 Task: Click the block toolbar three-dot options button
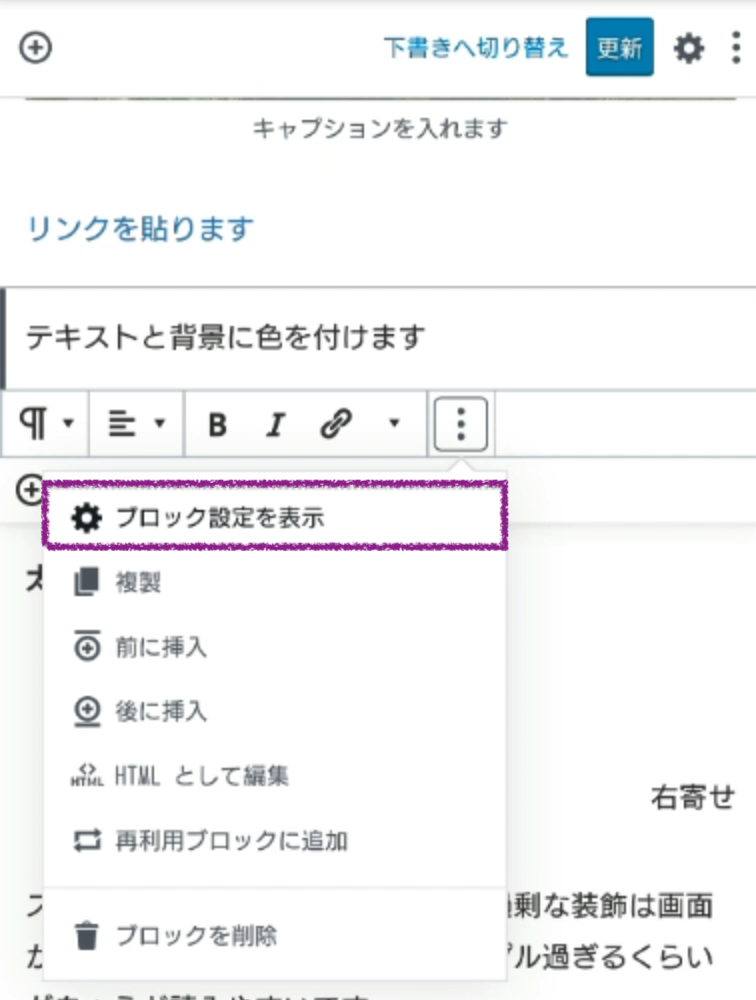pyautogui.click(x=461, y=425)
